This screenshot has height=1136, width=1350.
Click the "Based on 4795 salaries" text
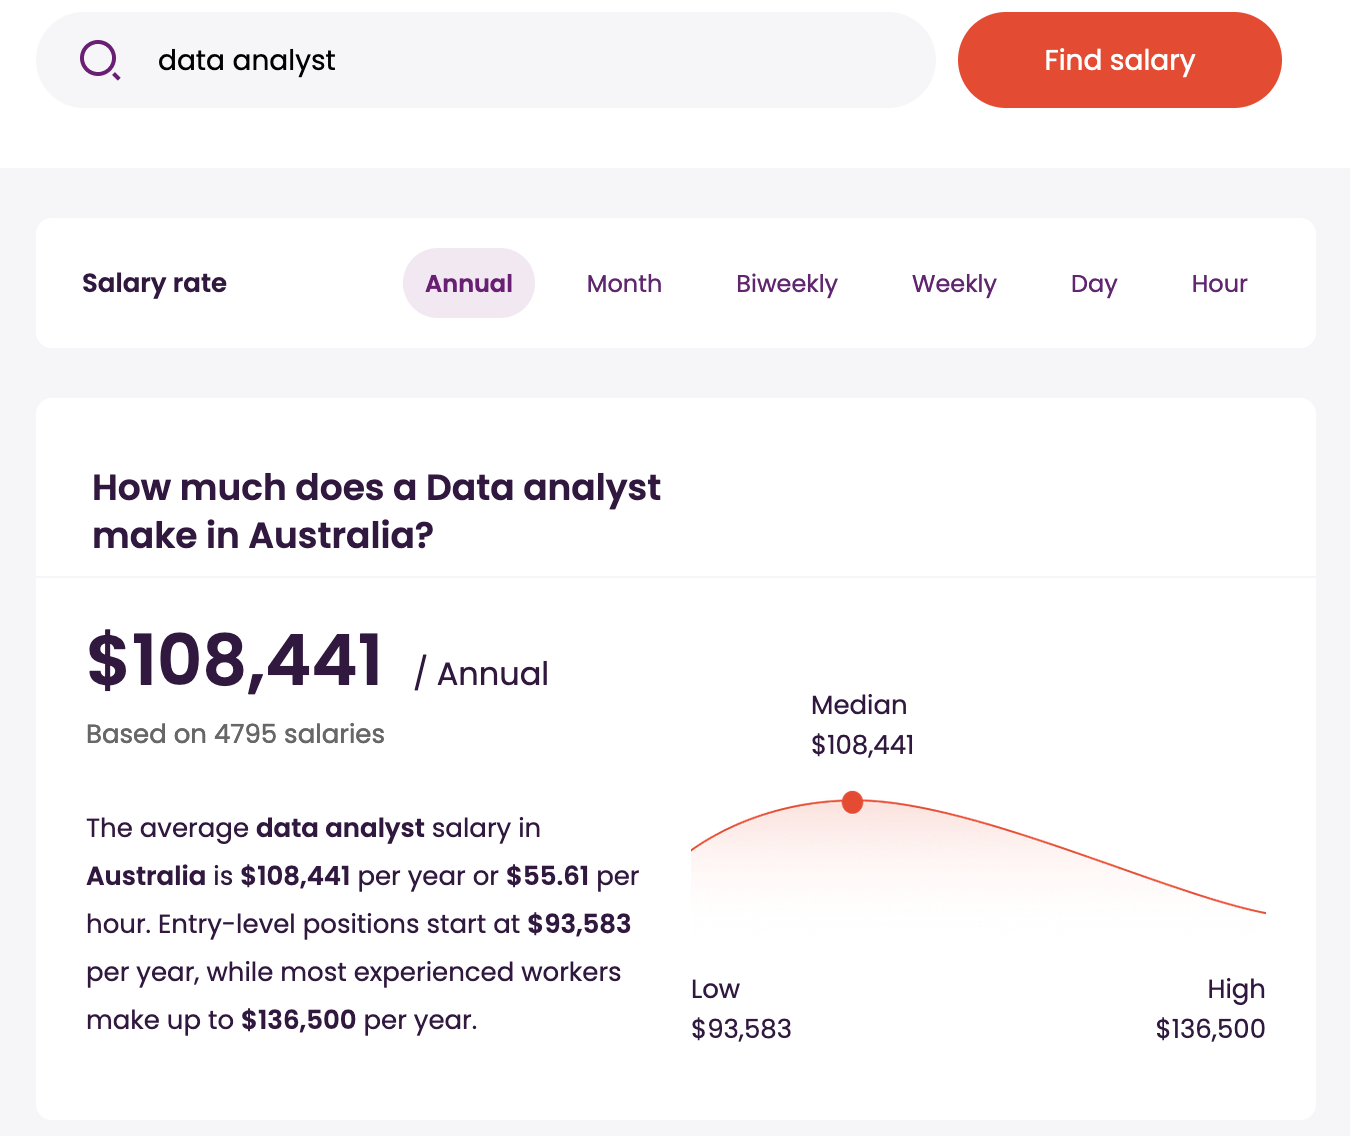click(235, 734)
